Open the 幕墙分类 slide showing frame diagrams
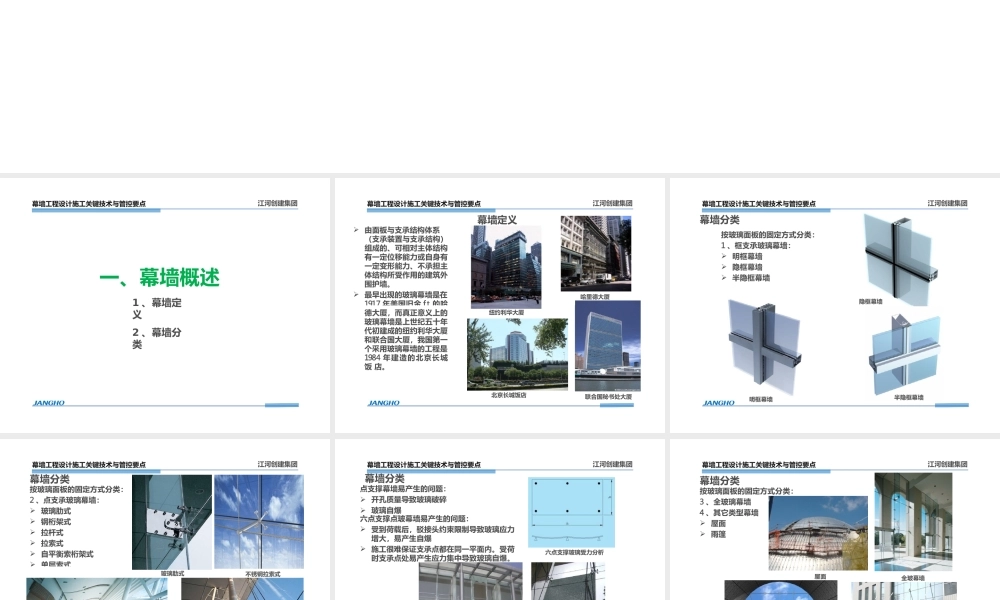The image size is (1000, 600). (x=835, y=305)
